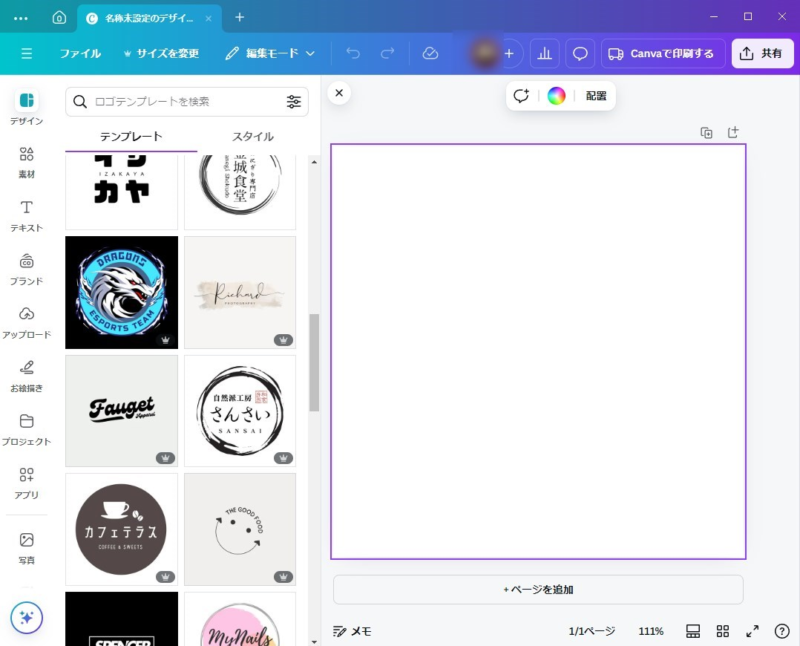This screenshot has width=800, height=646.
Task: Open the アップロード uploads panel
Action: pos(27,321)
